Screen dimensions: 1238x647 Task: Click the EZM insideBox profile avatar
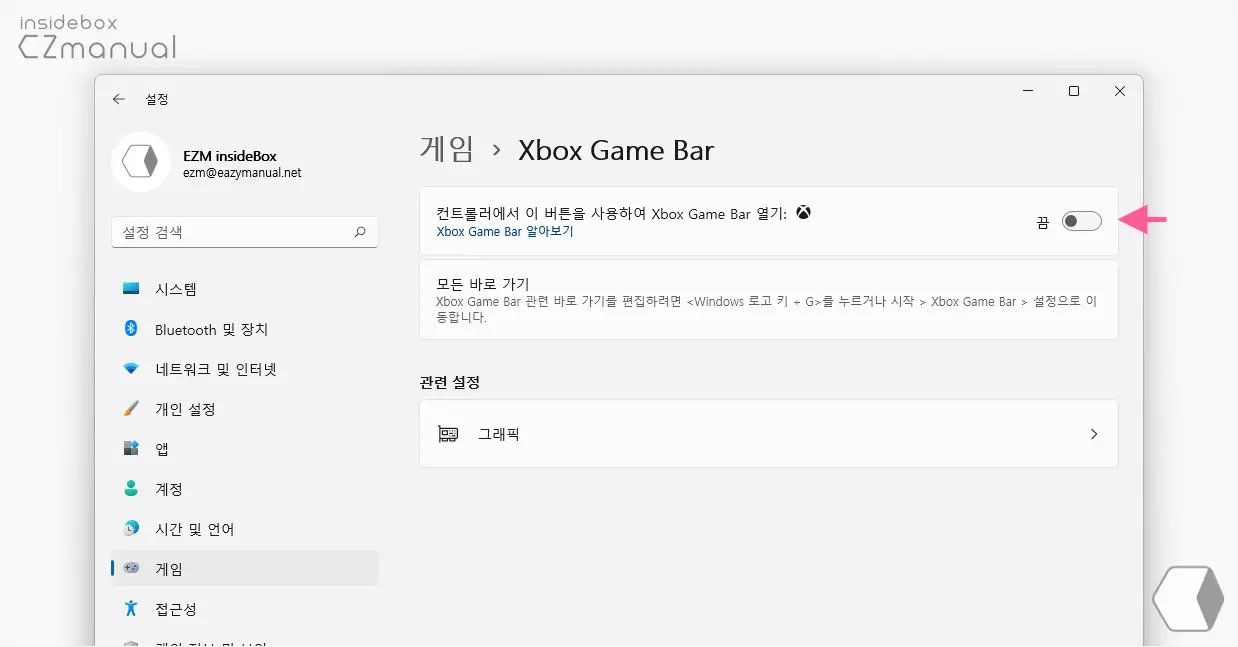pos(140,161)
